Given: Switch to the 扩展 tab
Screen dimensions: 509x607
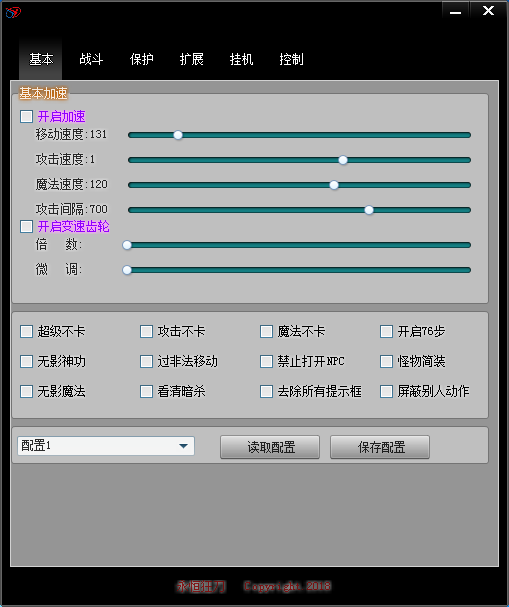Looking at the screenshot, I should (x=191, y=59).
